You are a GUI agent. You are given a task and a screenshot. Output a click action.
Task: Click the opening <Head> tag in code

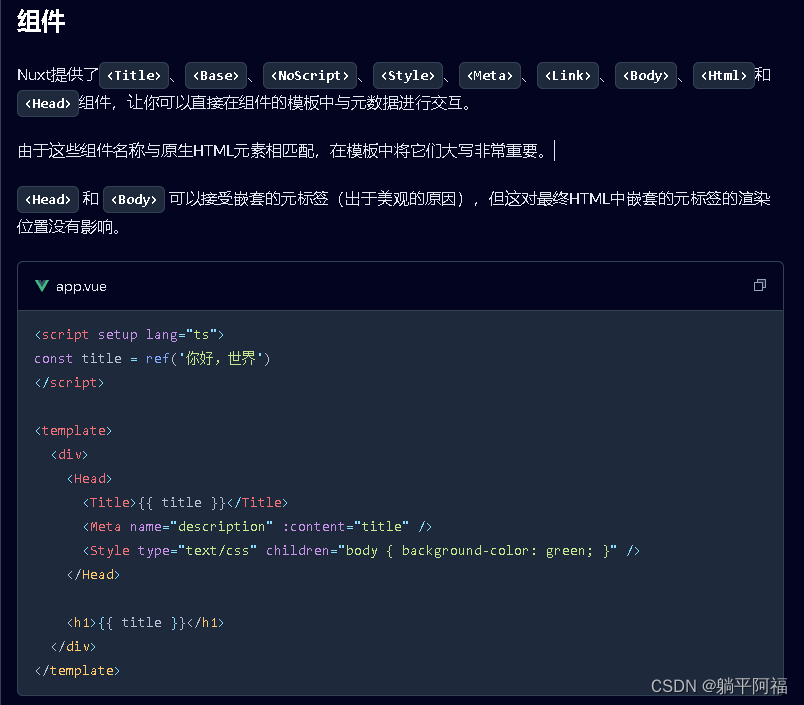[89, 478]
